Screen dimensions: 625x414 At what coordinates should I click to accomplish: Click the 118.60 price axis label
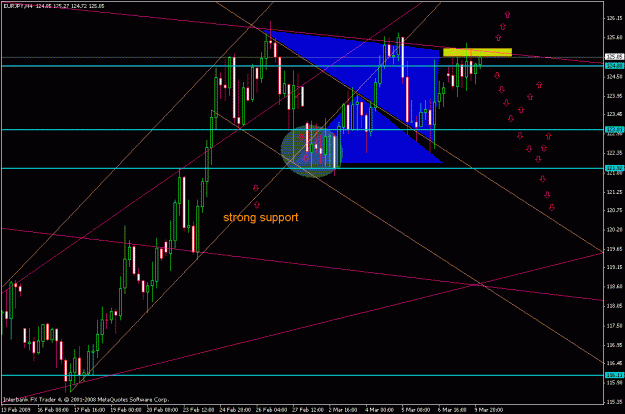click(x=614, y=286)
